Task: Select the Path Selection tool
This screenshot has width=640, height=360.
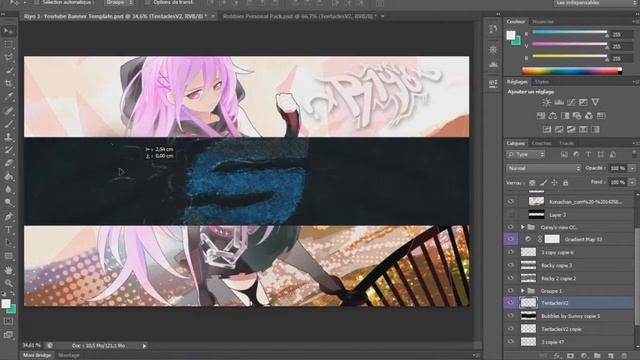Action: [8, 243]
